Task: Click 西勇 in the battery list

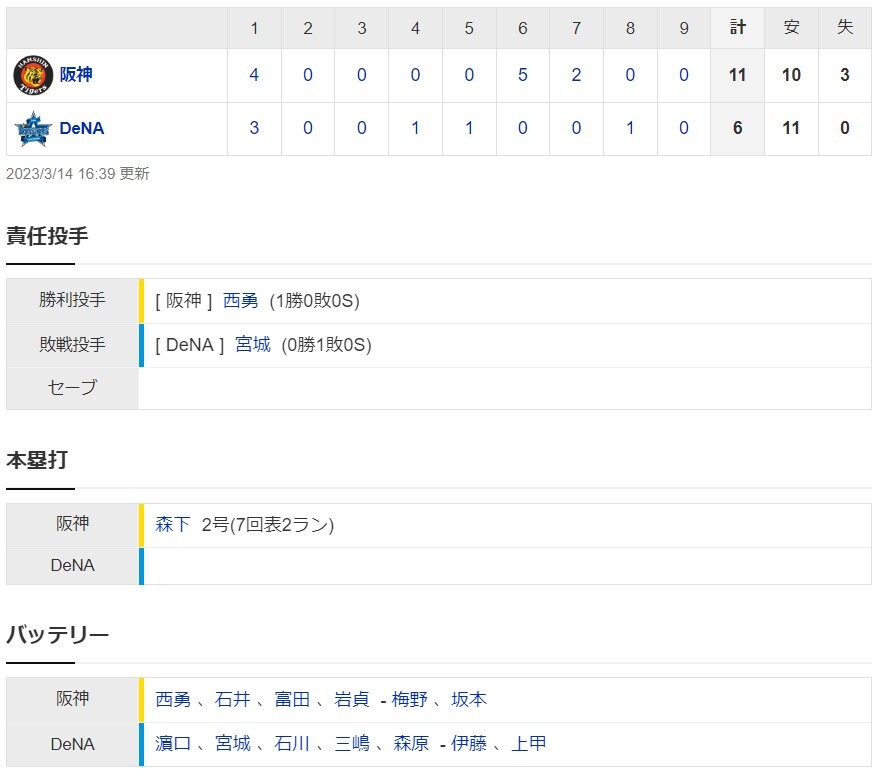Action: pyautogui.click(x=173, y=700)
